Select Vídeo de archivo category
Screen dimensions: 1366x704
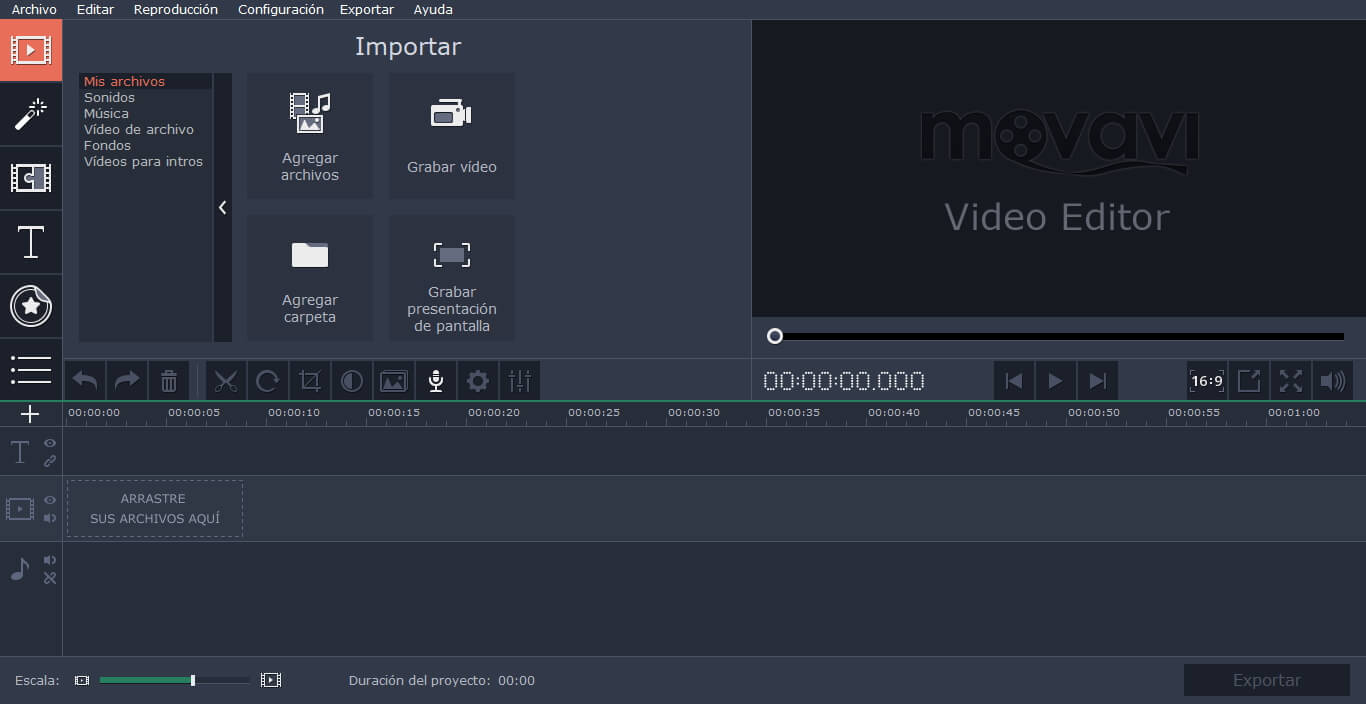tap(145, 129)
